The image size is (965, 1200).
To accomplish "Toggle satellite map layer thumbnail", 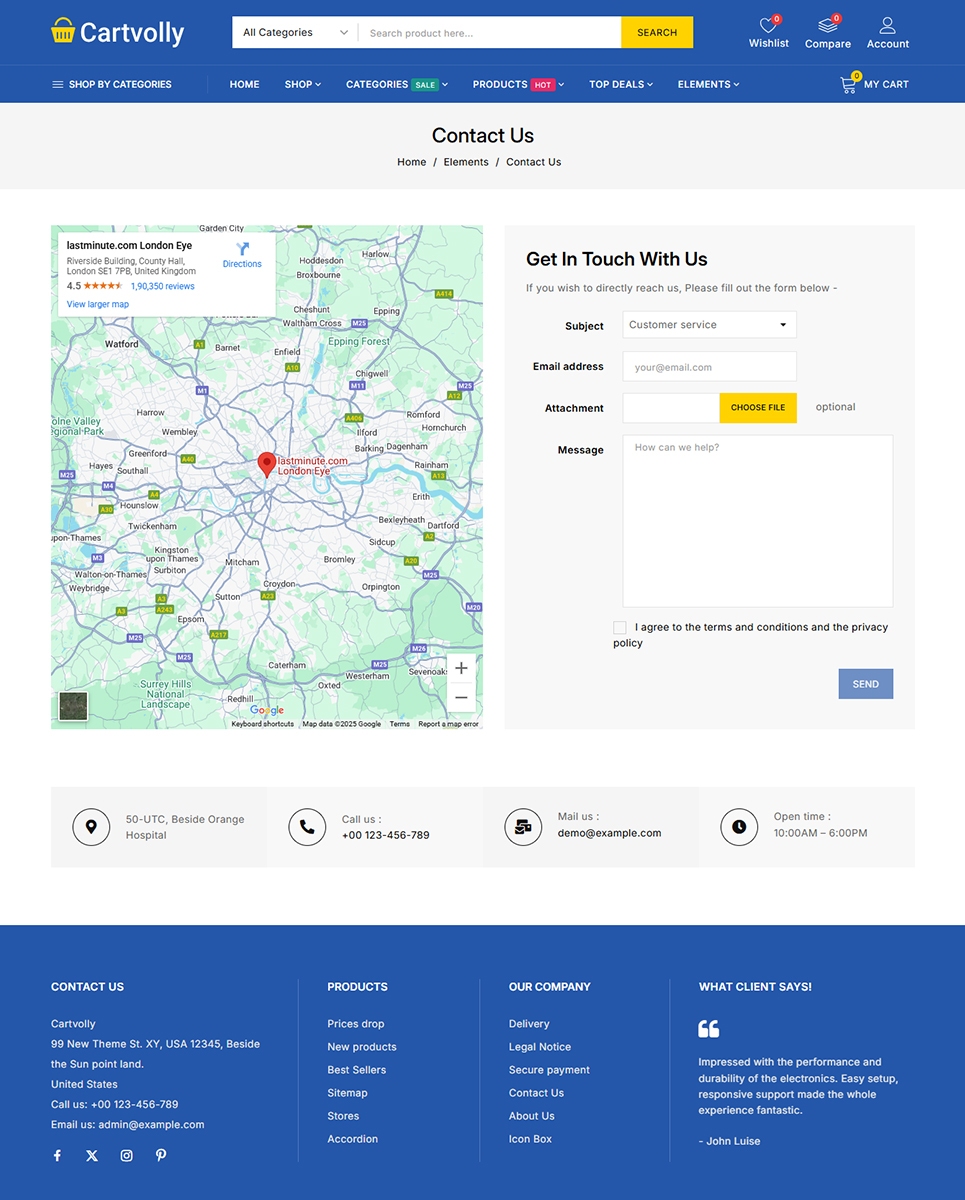I will click(x=73, y=706).
